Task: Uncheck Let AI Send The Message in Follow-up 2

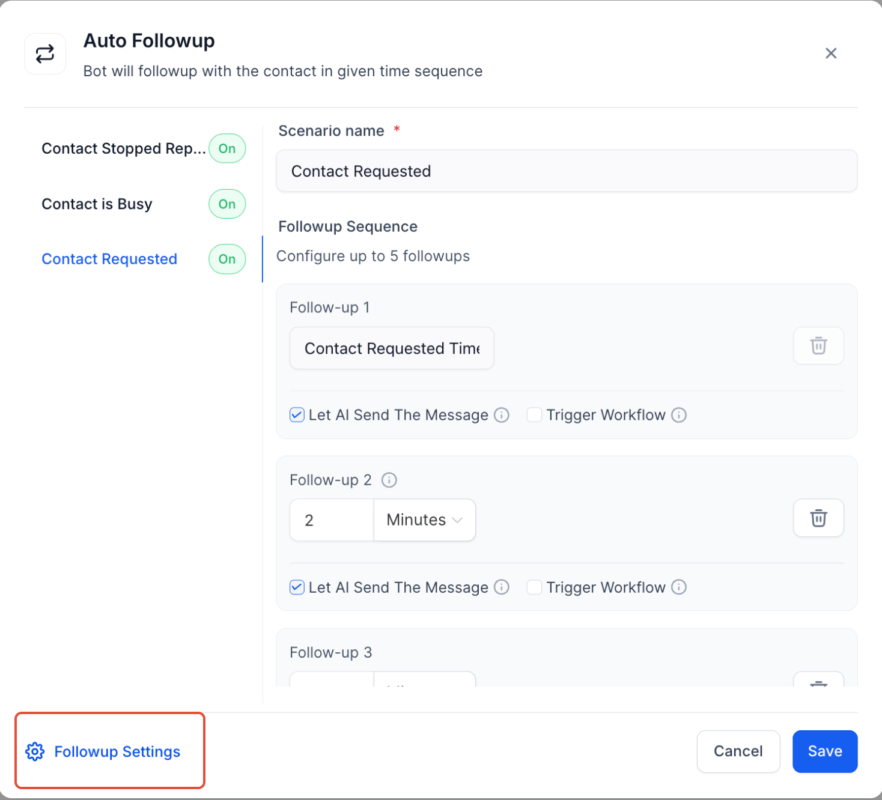Action: tap(296, 587)
